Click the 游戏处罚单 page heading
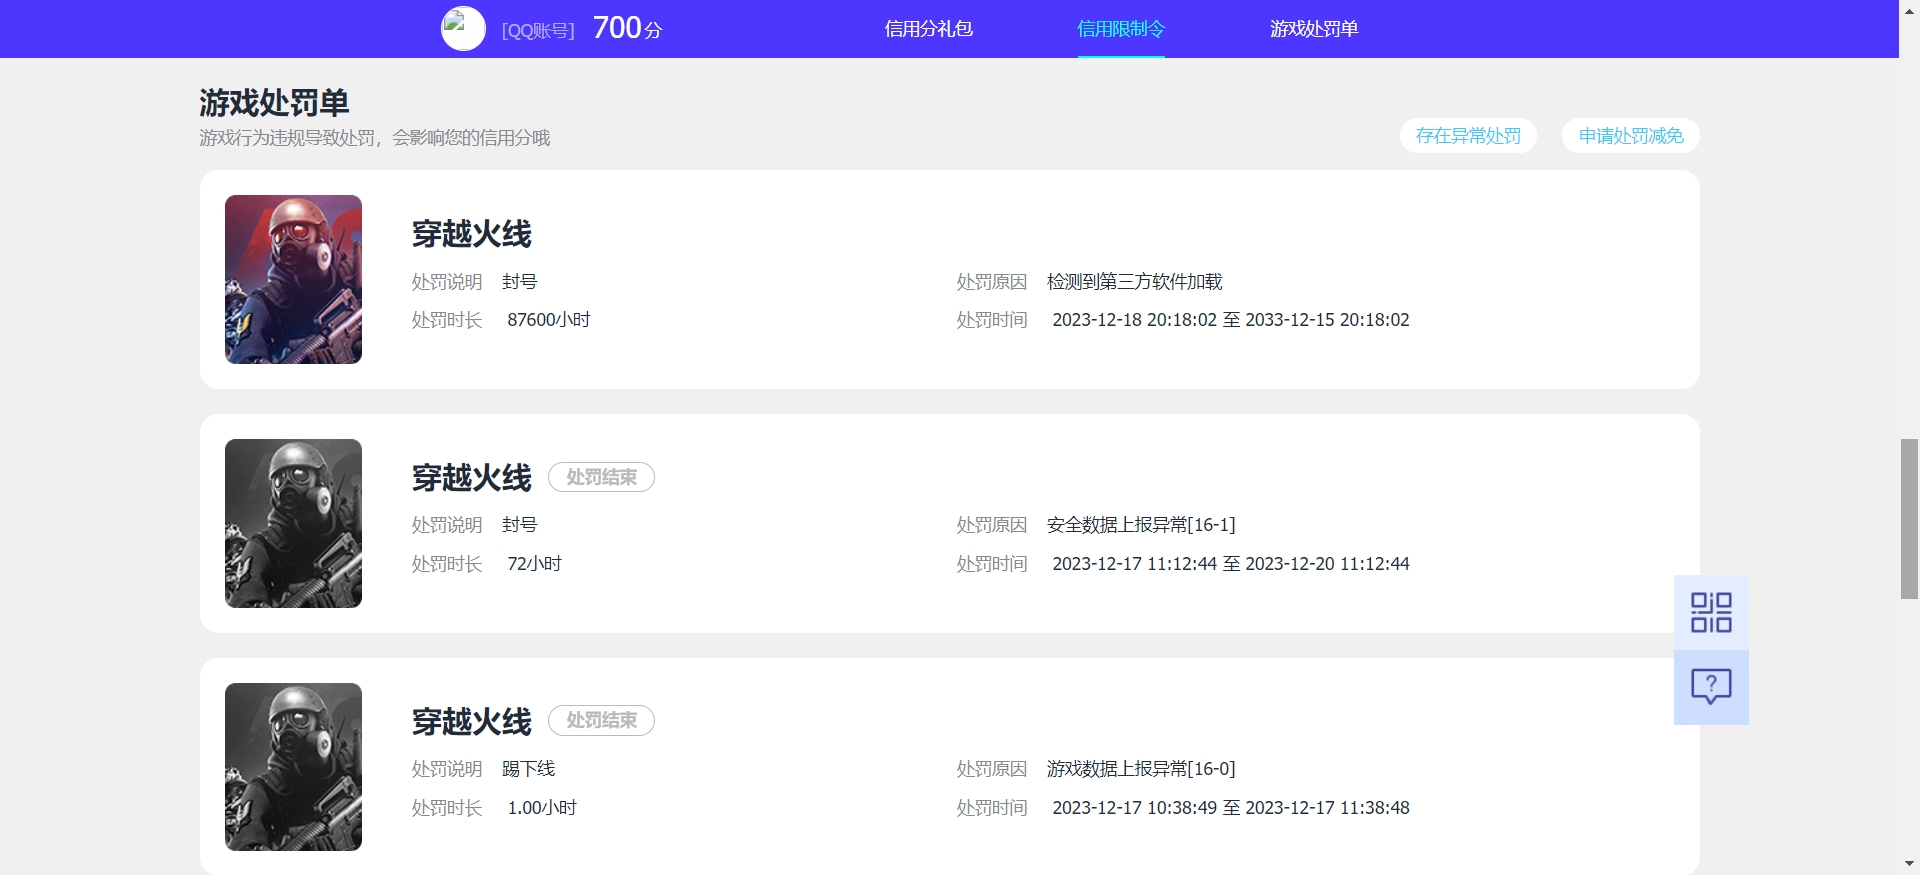The width and height of the screenshot is (1920, 875). (274, 103)
